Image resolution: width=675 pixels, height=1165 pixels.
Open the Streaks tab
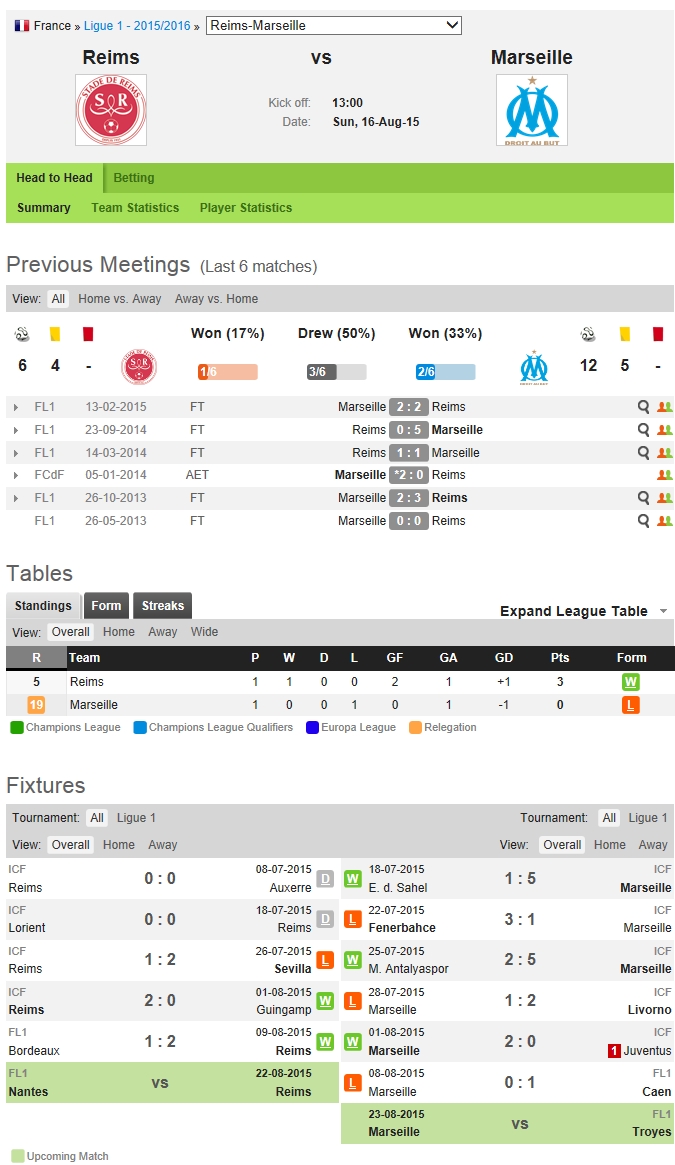tap(162, 606)
